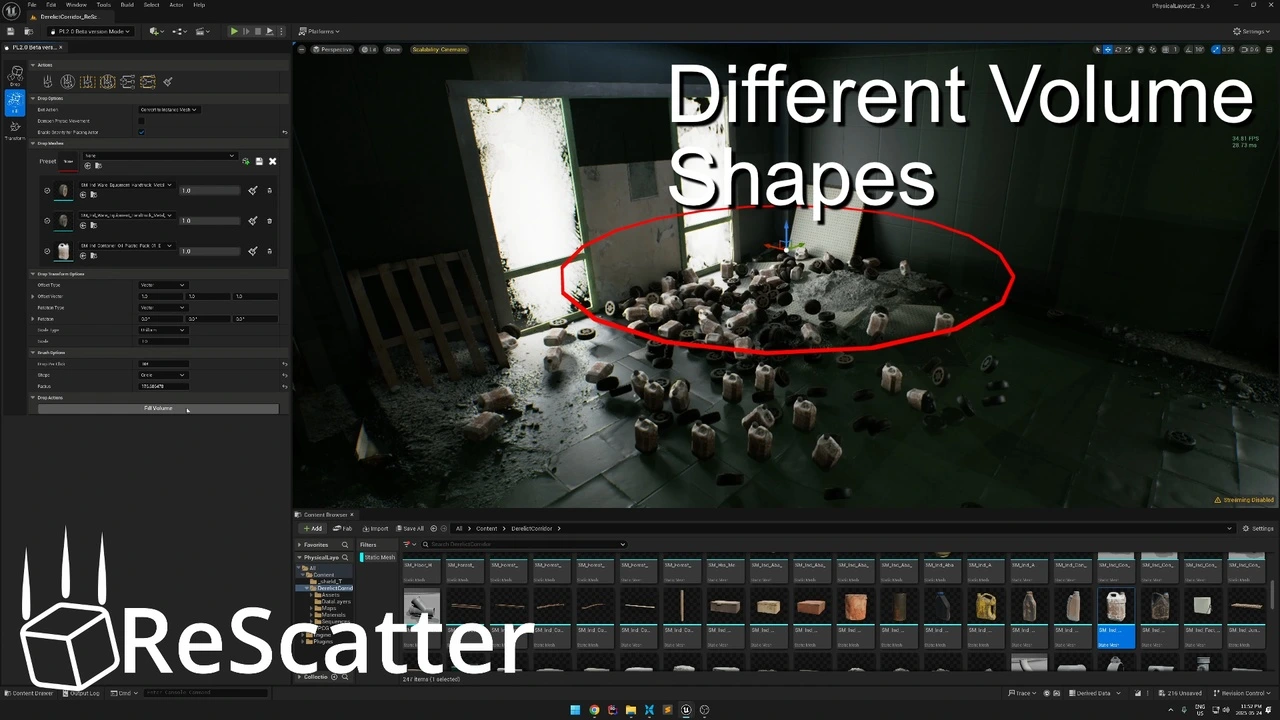Open the Build menu

point(127,5)
